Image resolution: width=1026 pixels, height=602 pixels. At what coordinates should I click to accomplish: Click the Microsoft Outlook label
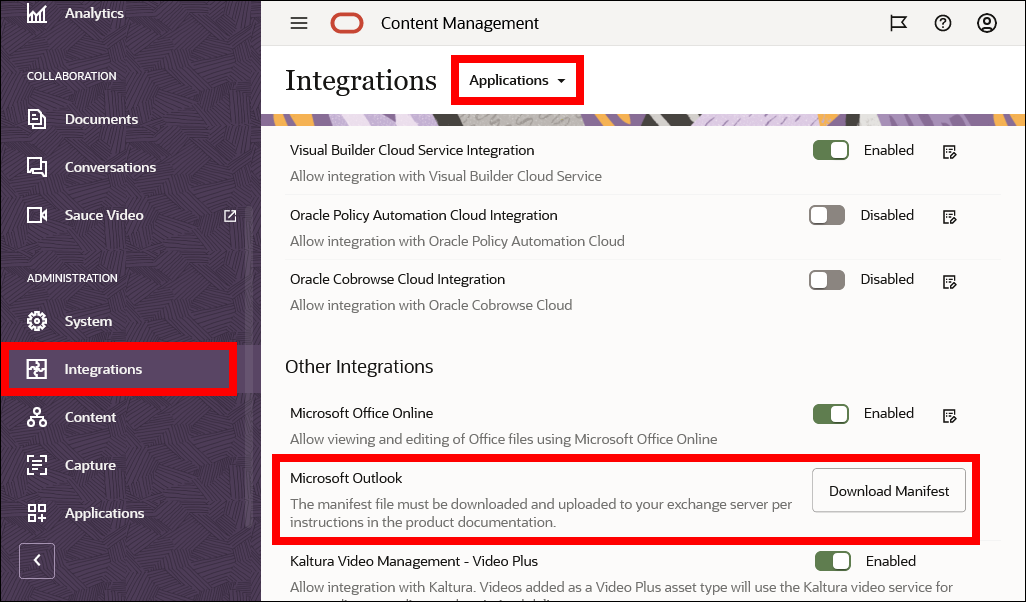[x=346, y=478]
